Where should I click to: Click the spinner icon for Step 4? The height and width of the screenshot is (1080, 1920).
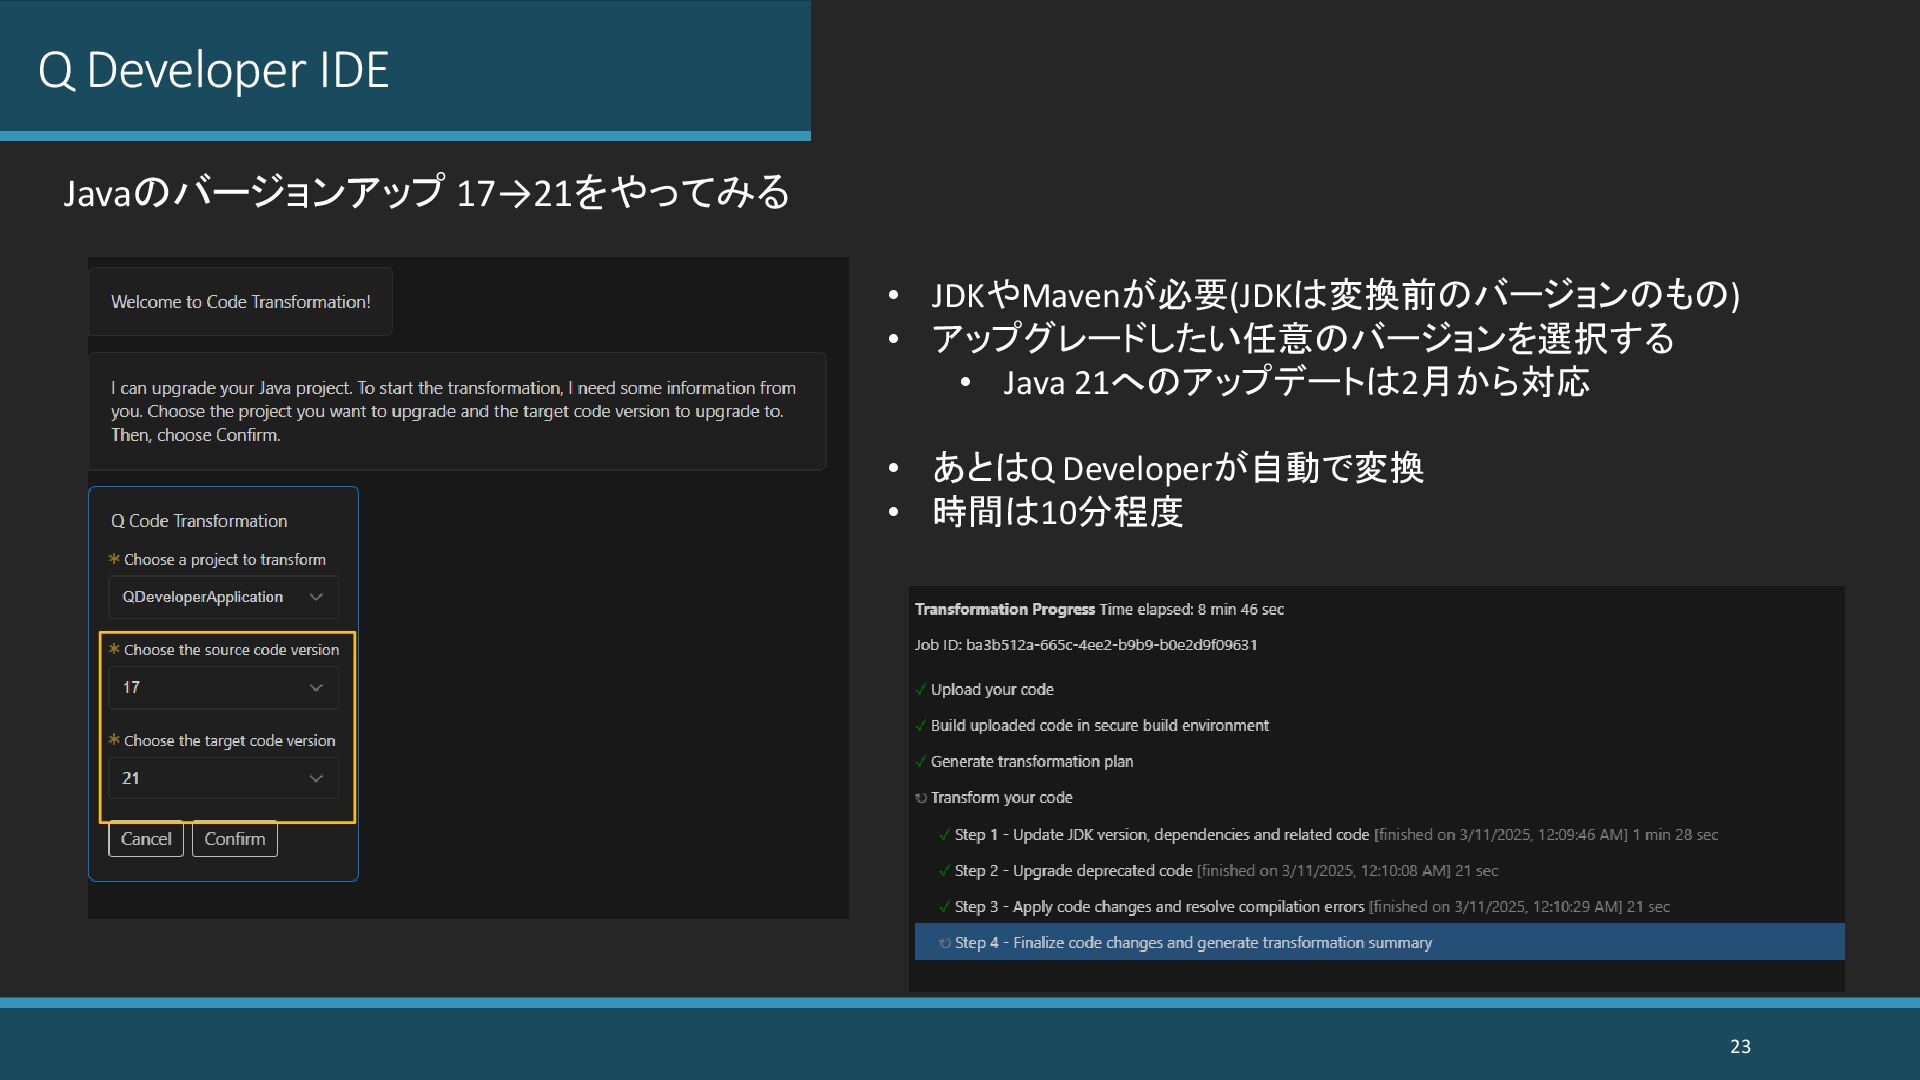click(x=944, y=943)
